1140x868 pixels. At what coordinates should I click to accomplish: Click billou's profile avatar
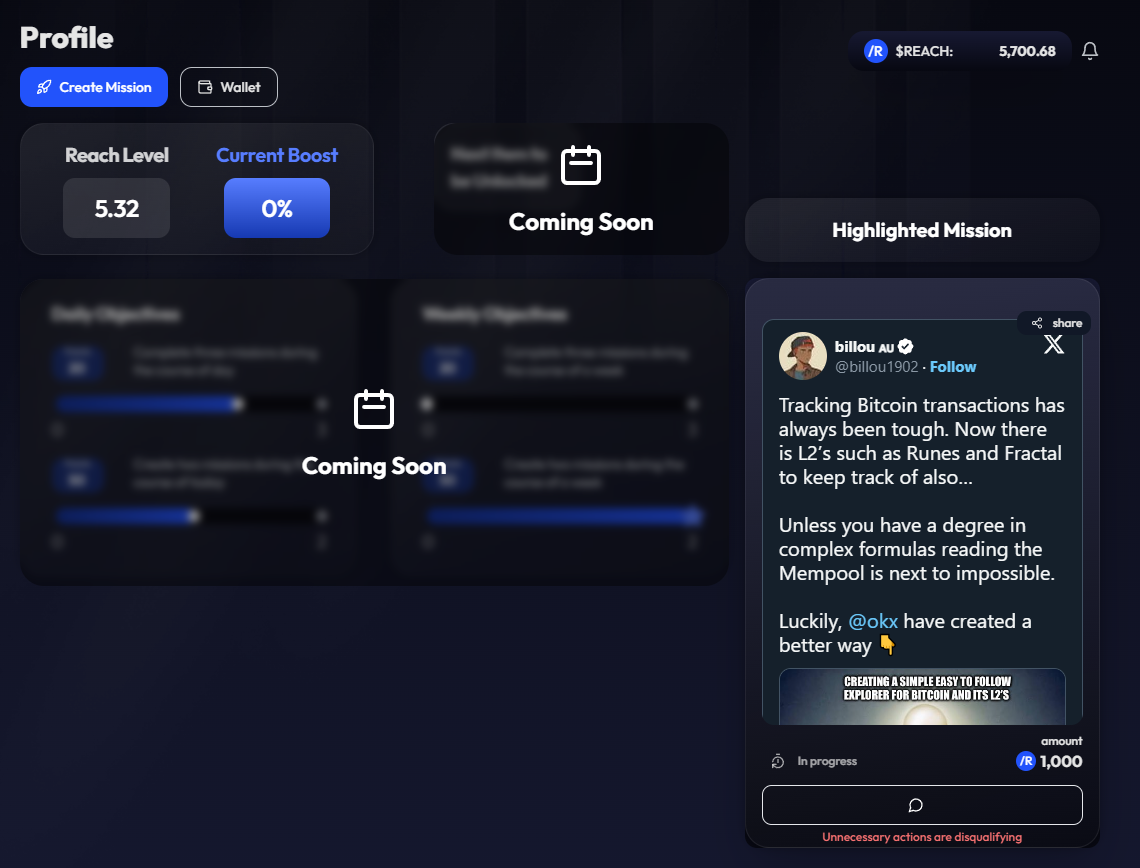(x=802, y=356)
